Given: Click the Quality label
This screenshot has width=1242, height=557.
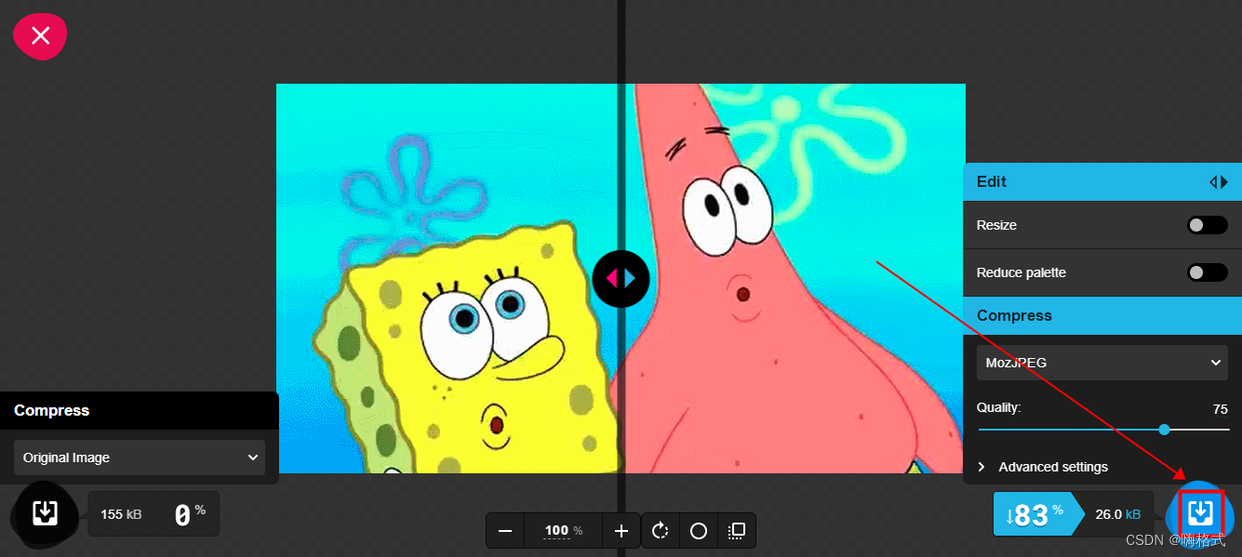Looking at the screenshot, I should click(x=999, y=408).
